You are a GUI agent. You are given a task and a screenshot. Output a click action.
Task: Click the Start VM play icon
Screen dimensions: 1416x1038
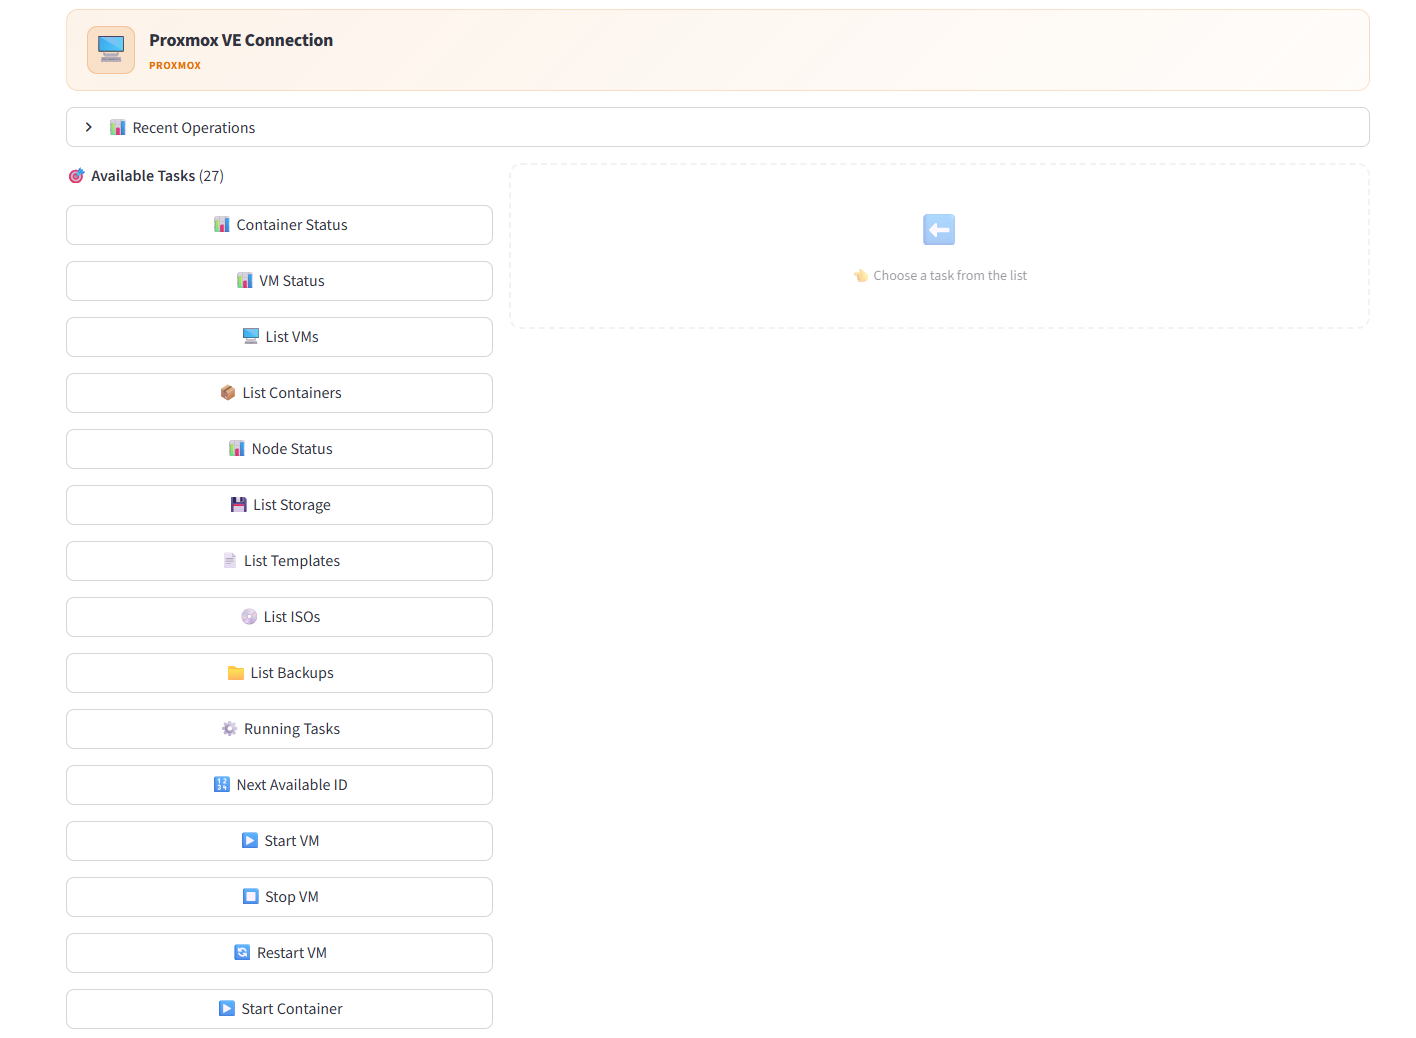(250, 841)
